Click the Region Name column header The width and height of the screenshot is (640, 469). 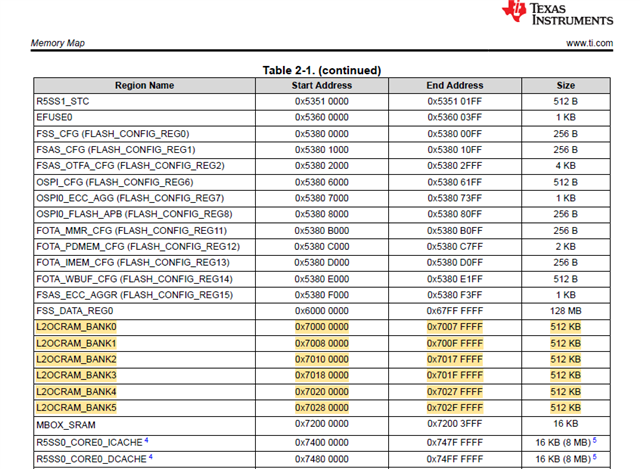pos(144,85)
